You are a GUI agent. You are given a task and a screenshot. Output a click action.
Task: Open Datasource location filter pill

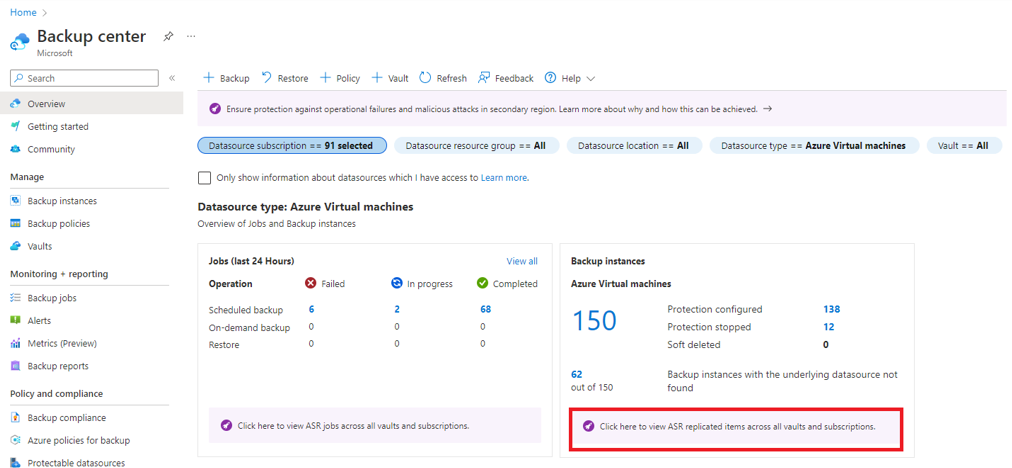(633, 146)
